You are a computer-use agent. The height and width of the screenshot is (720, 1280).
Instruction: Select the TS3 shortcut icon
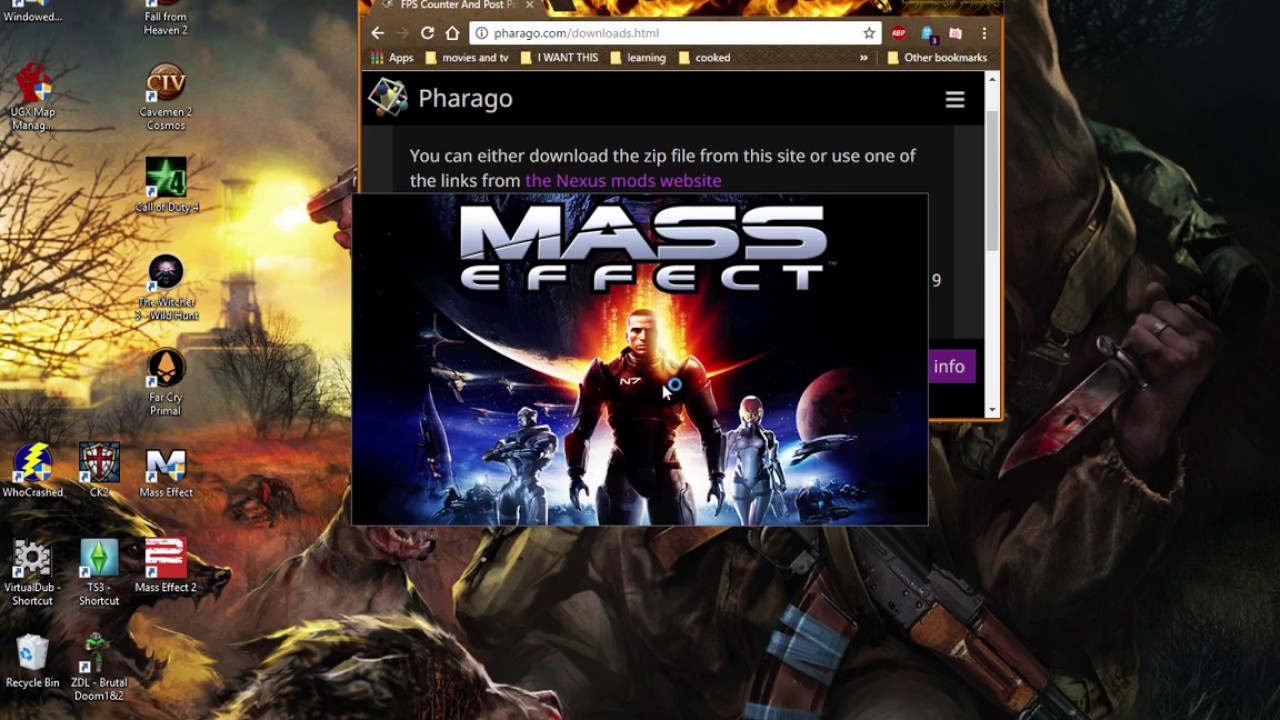click(x=99, y=573)
